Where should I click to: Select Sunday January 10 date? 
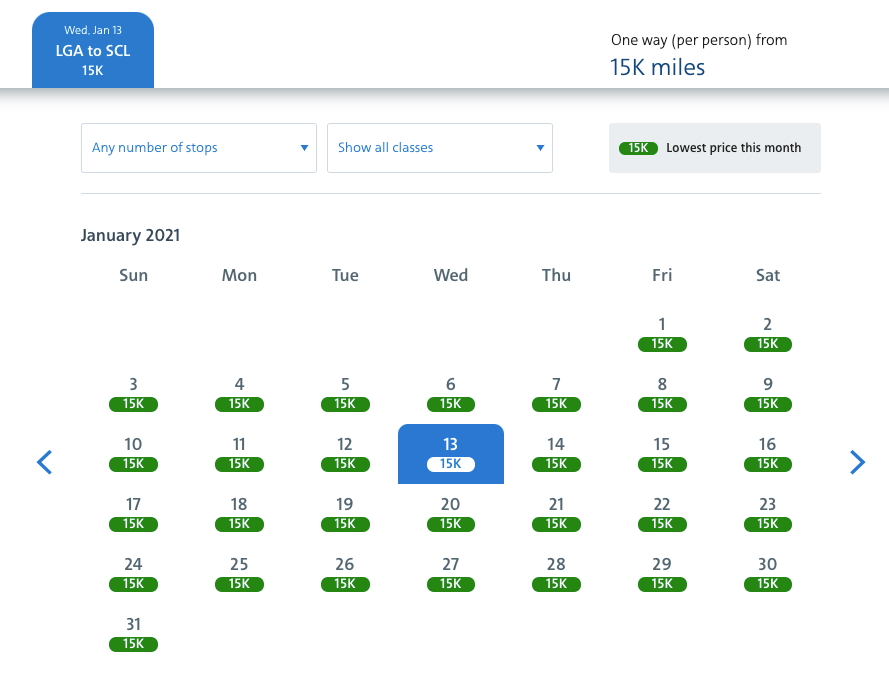133,453
